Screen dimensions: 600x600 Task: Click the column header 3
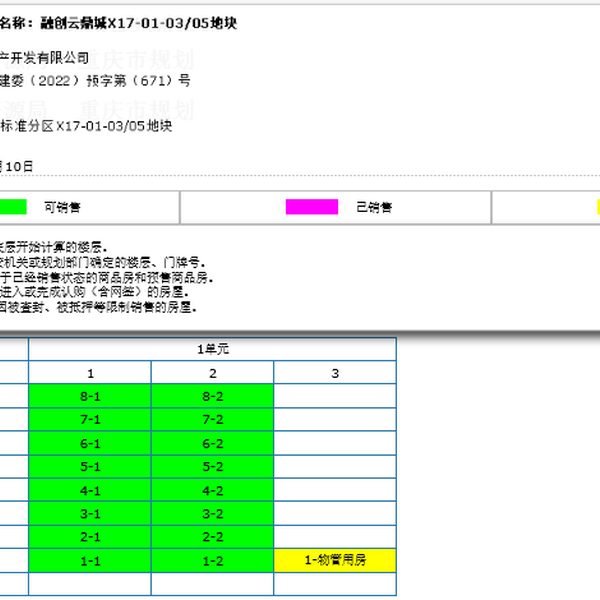pyautogui.click(x=335, y=373)
